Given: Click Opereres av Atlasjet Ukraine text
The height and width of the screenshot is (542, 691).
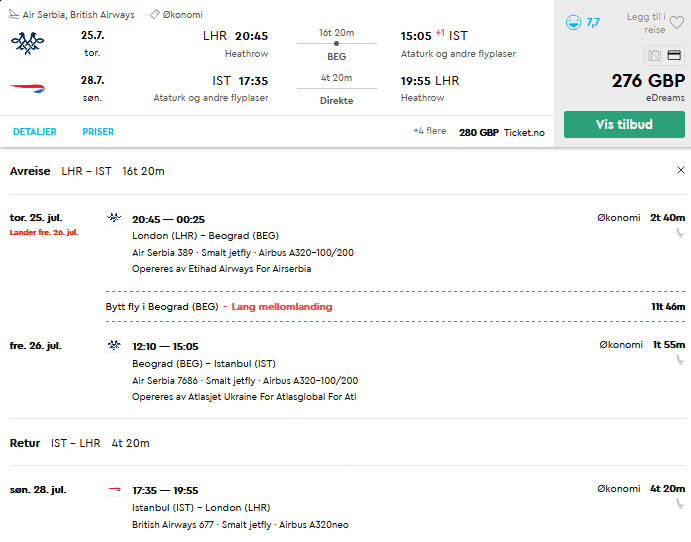Looking at the screenshot, I should click(244, 397).
